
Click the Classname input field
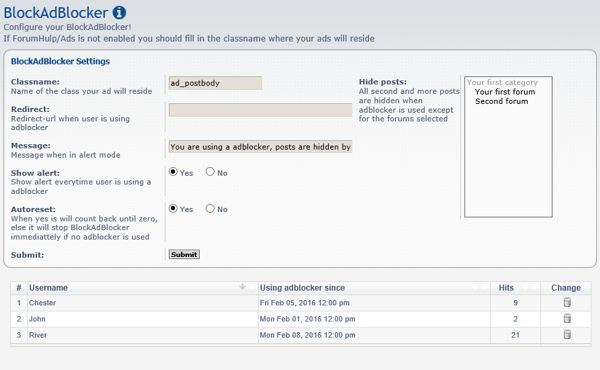click(x=215, y=83)
